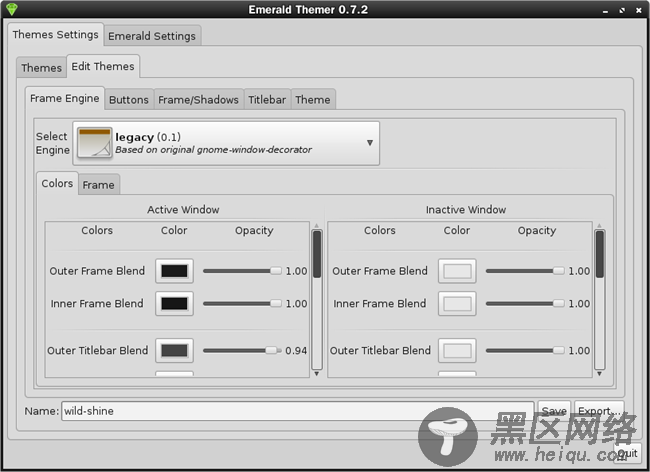
Task: Pick Inactive Window Inner Frame Blend color
Action: (x=457, y=304)
